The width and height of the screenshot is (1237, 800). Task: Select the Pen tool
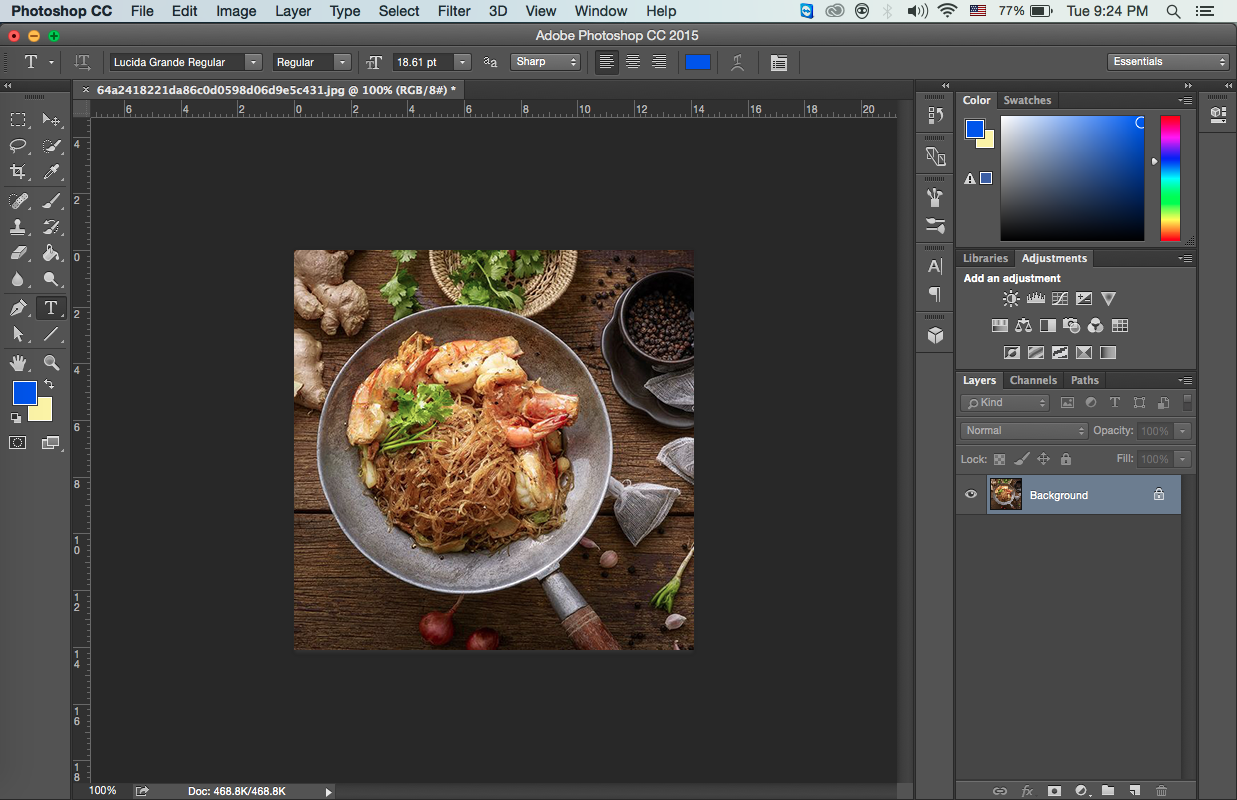[x=18, y=308]
